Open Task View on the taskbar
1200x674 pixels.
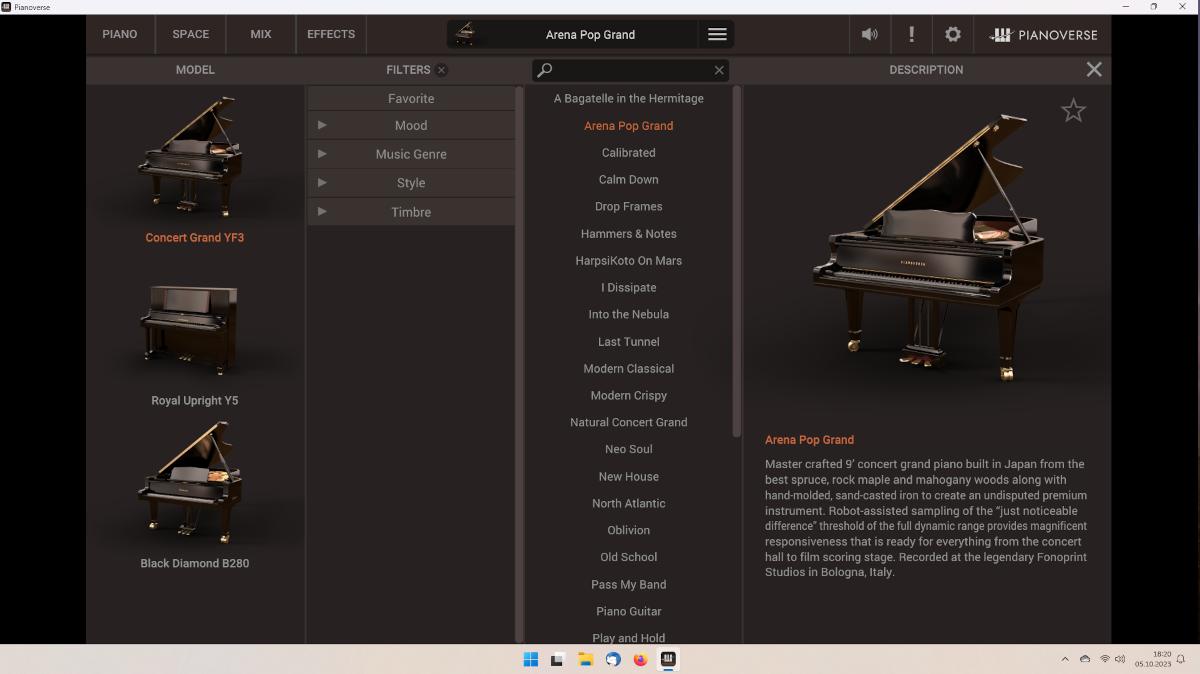pos(557,659)
